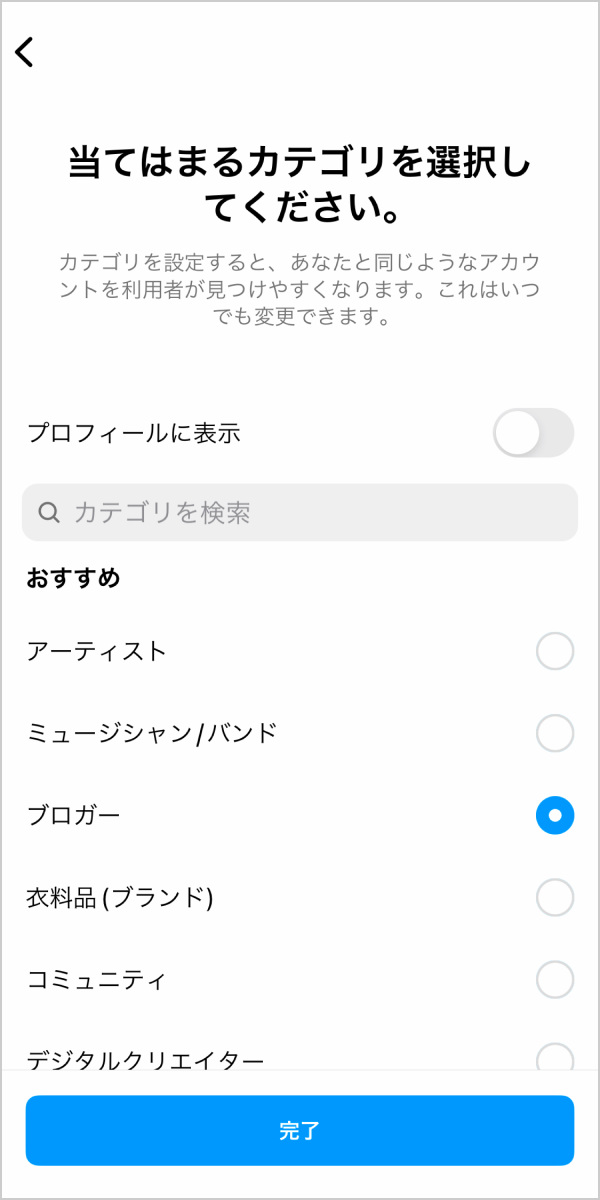
Task: Select the アーティスト radio button
Action: click(x=555, y=651)
